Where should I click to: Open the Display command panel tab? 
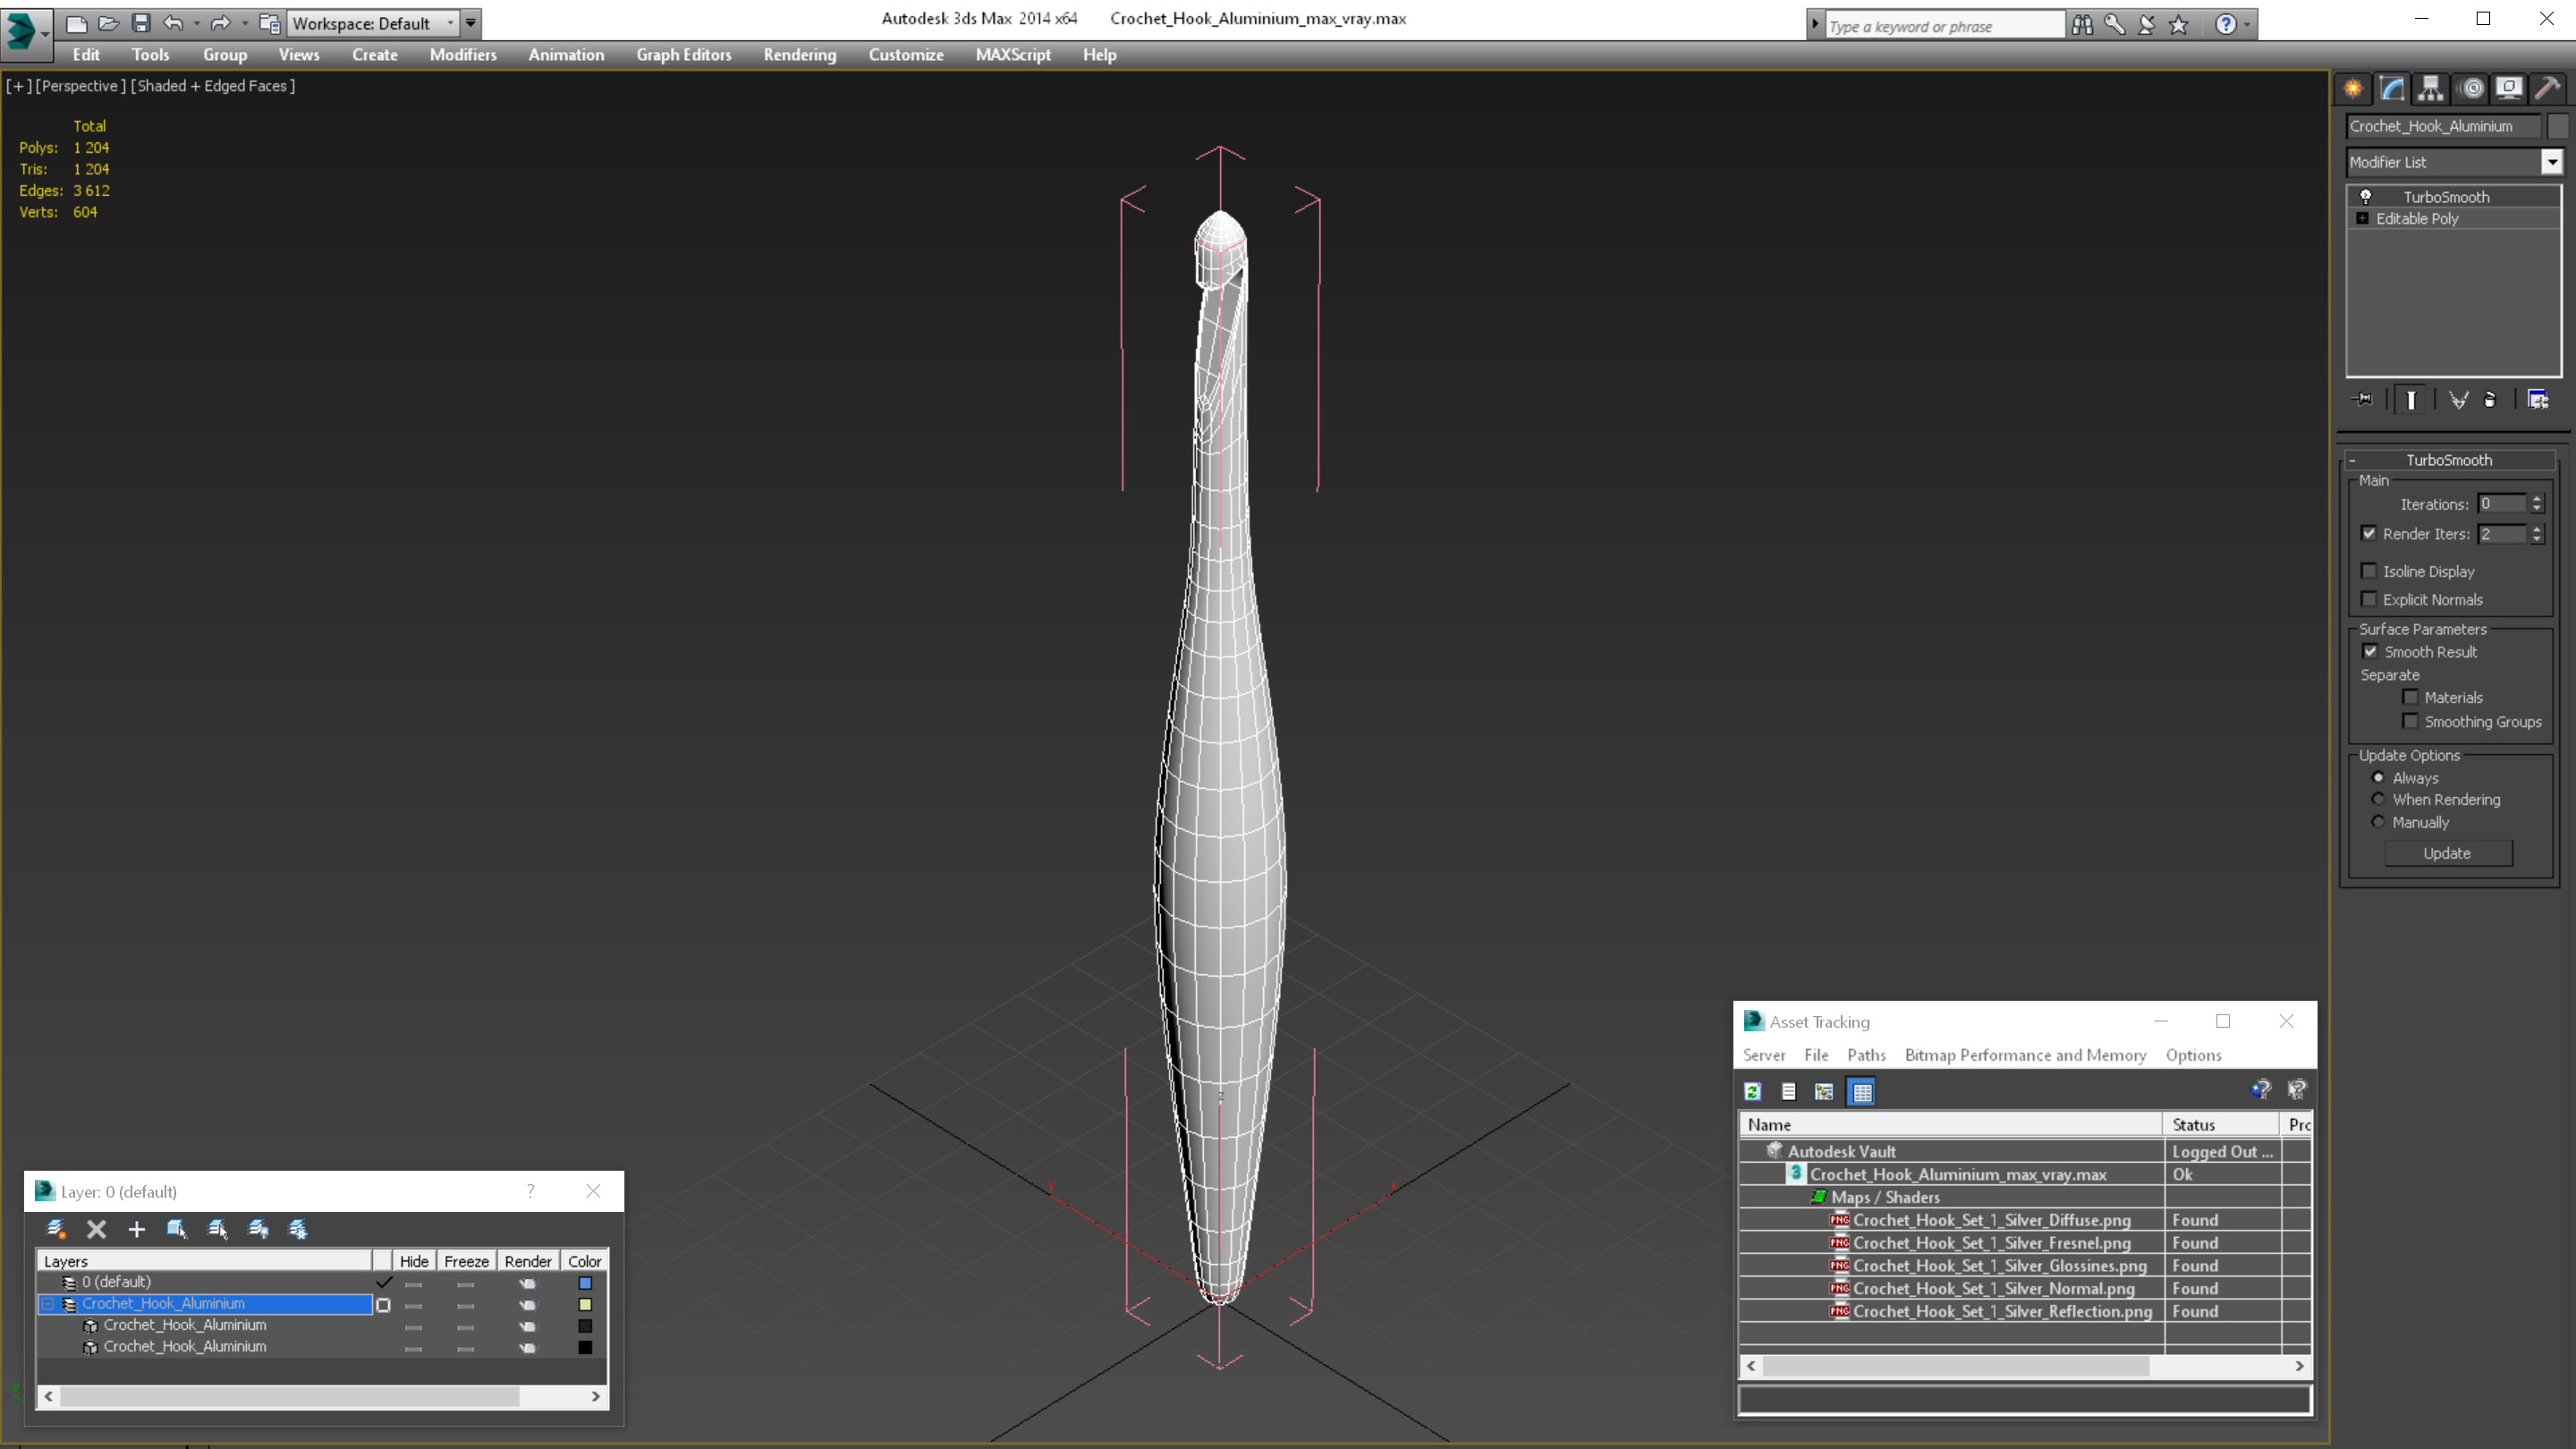2509,89
